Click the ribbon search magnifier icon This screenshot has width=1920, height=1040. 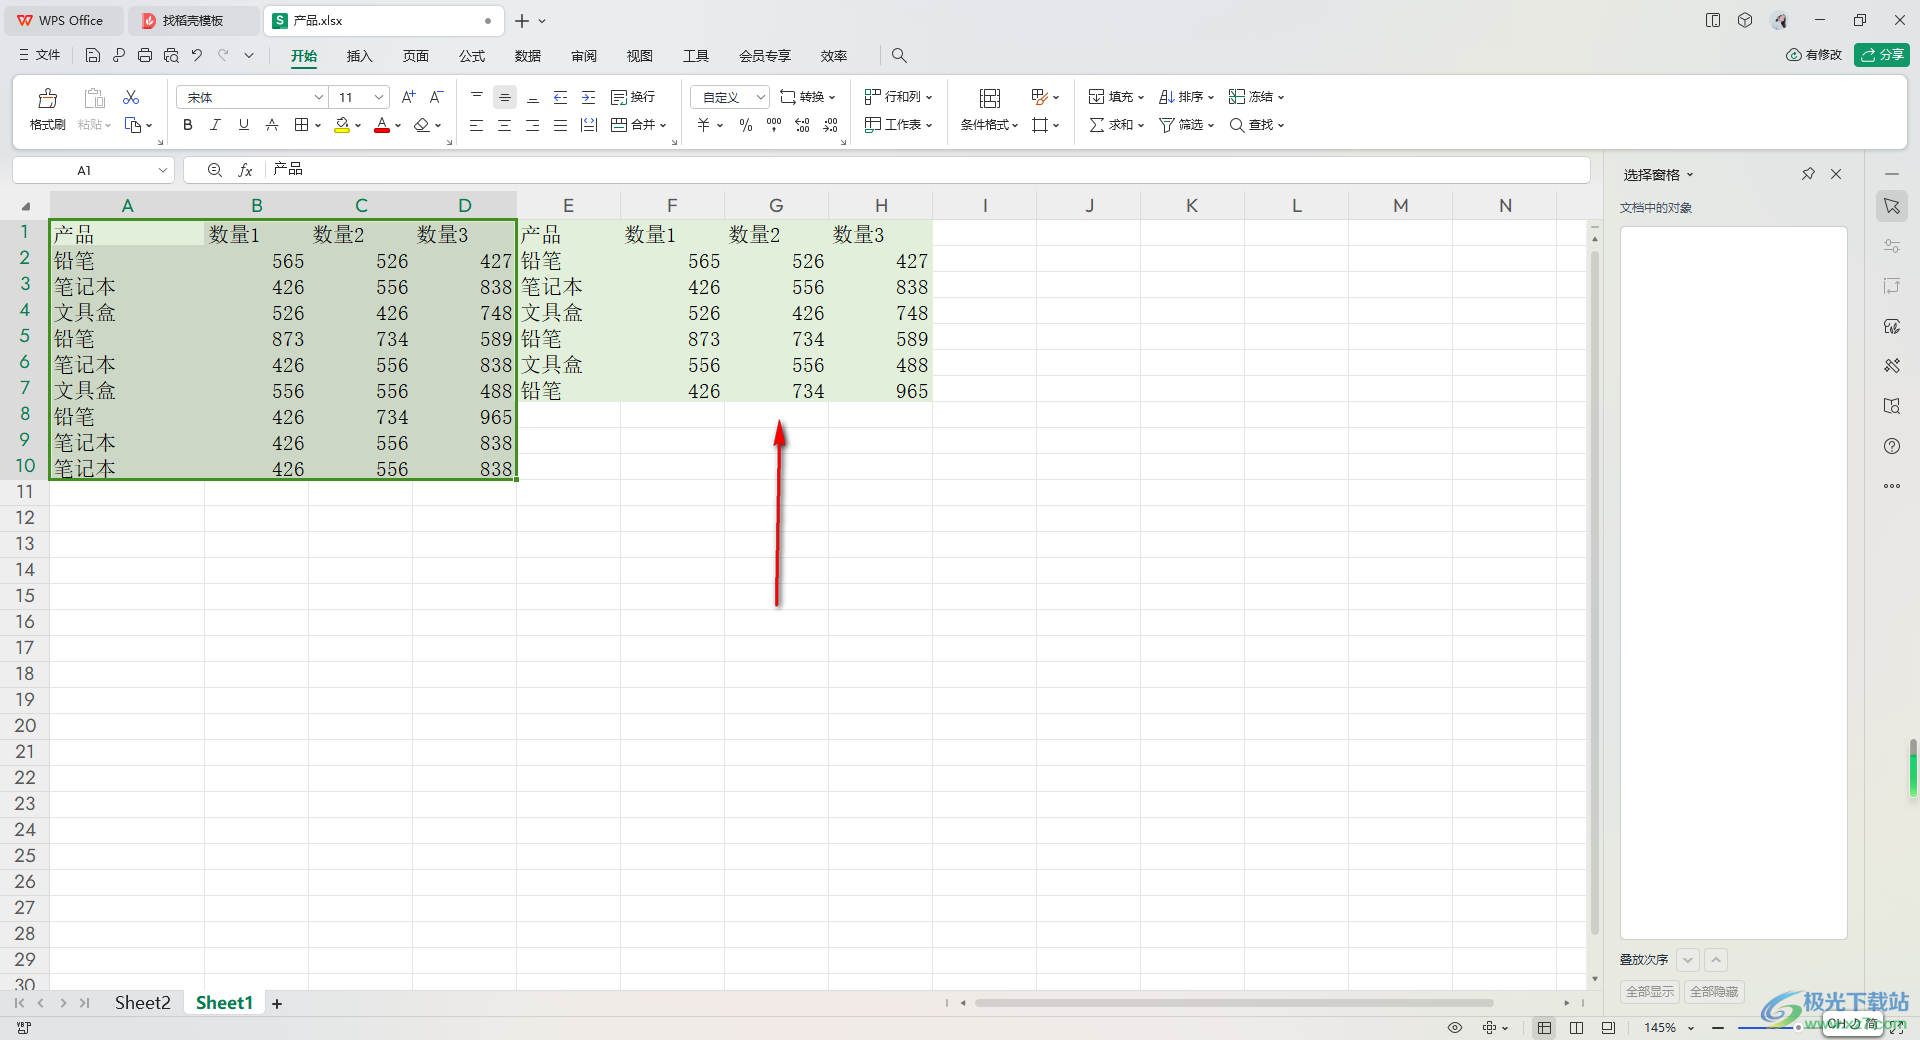[899, 55]
